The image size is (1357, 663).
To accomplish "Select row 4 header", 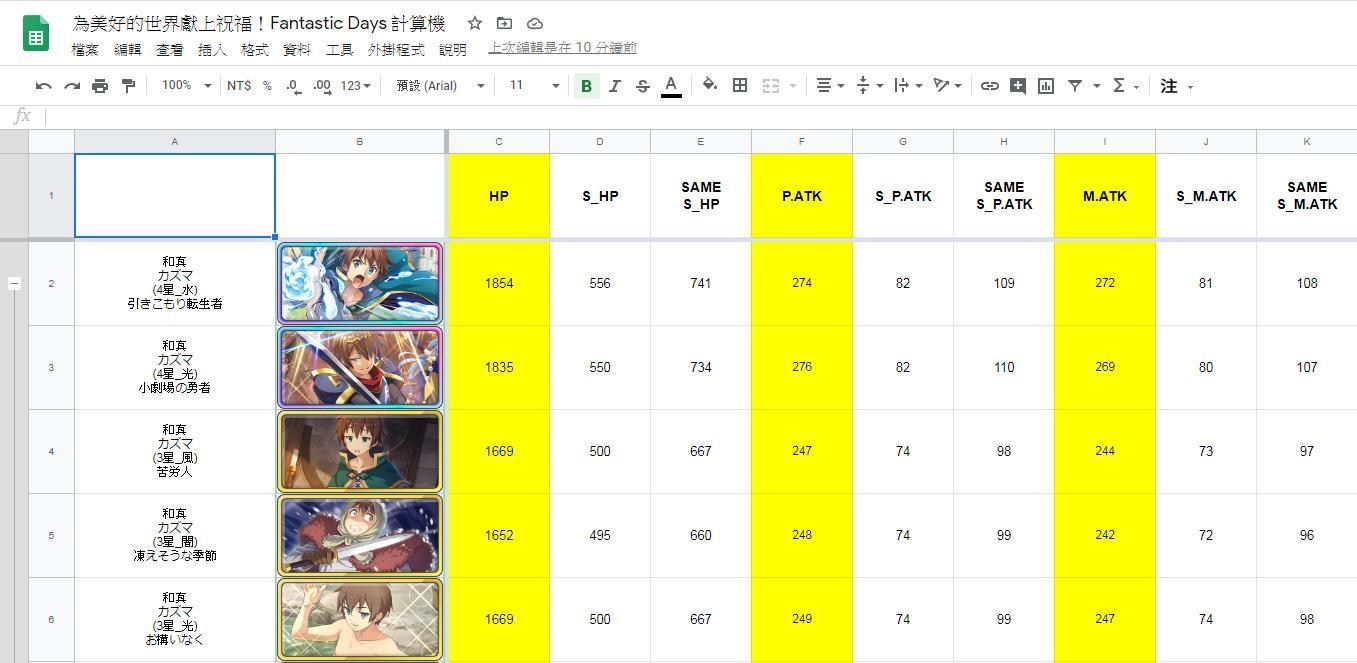I will 51,452.
